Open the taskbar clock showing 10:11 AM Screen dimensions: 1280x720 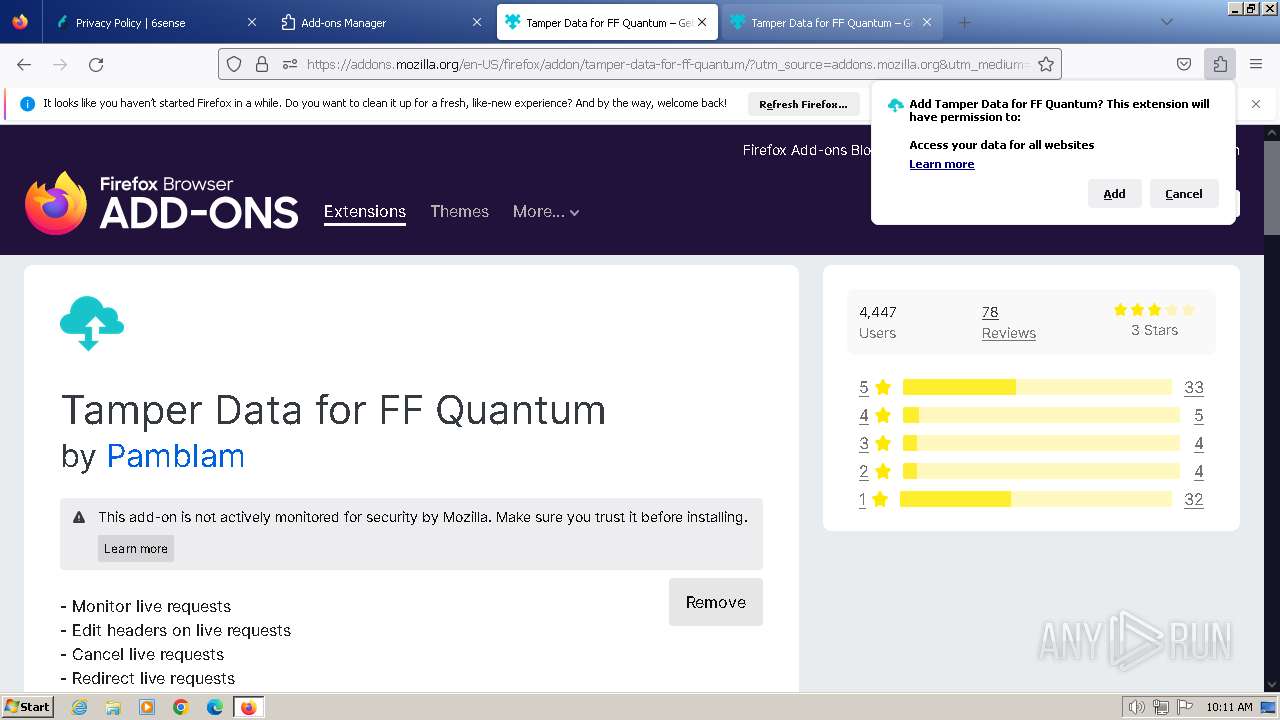pos(1229,707)
